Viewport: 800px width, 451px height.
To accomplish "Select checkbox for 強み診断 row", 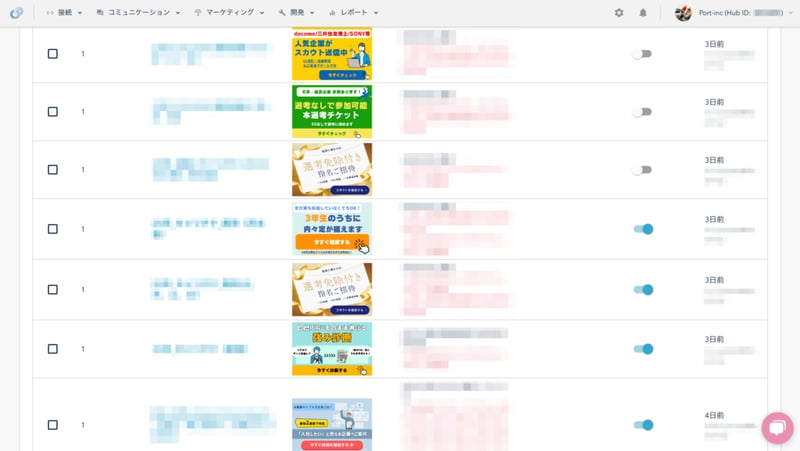I will [53, 349].
